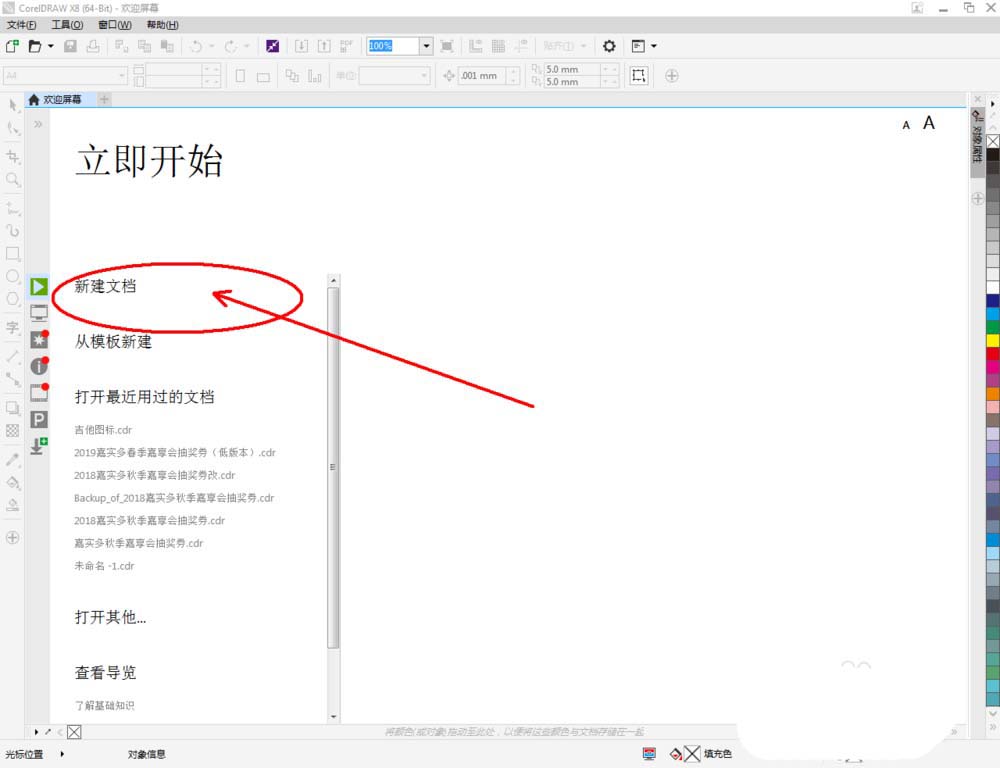Click the Save disk icon
The height and width of the screenshot is (768, 1000).
[70, 46]
